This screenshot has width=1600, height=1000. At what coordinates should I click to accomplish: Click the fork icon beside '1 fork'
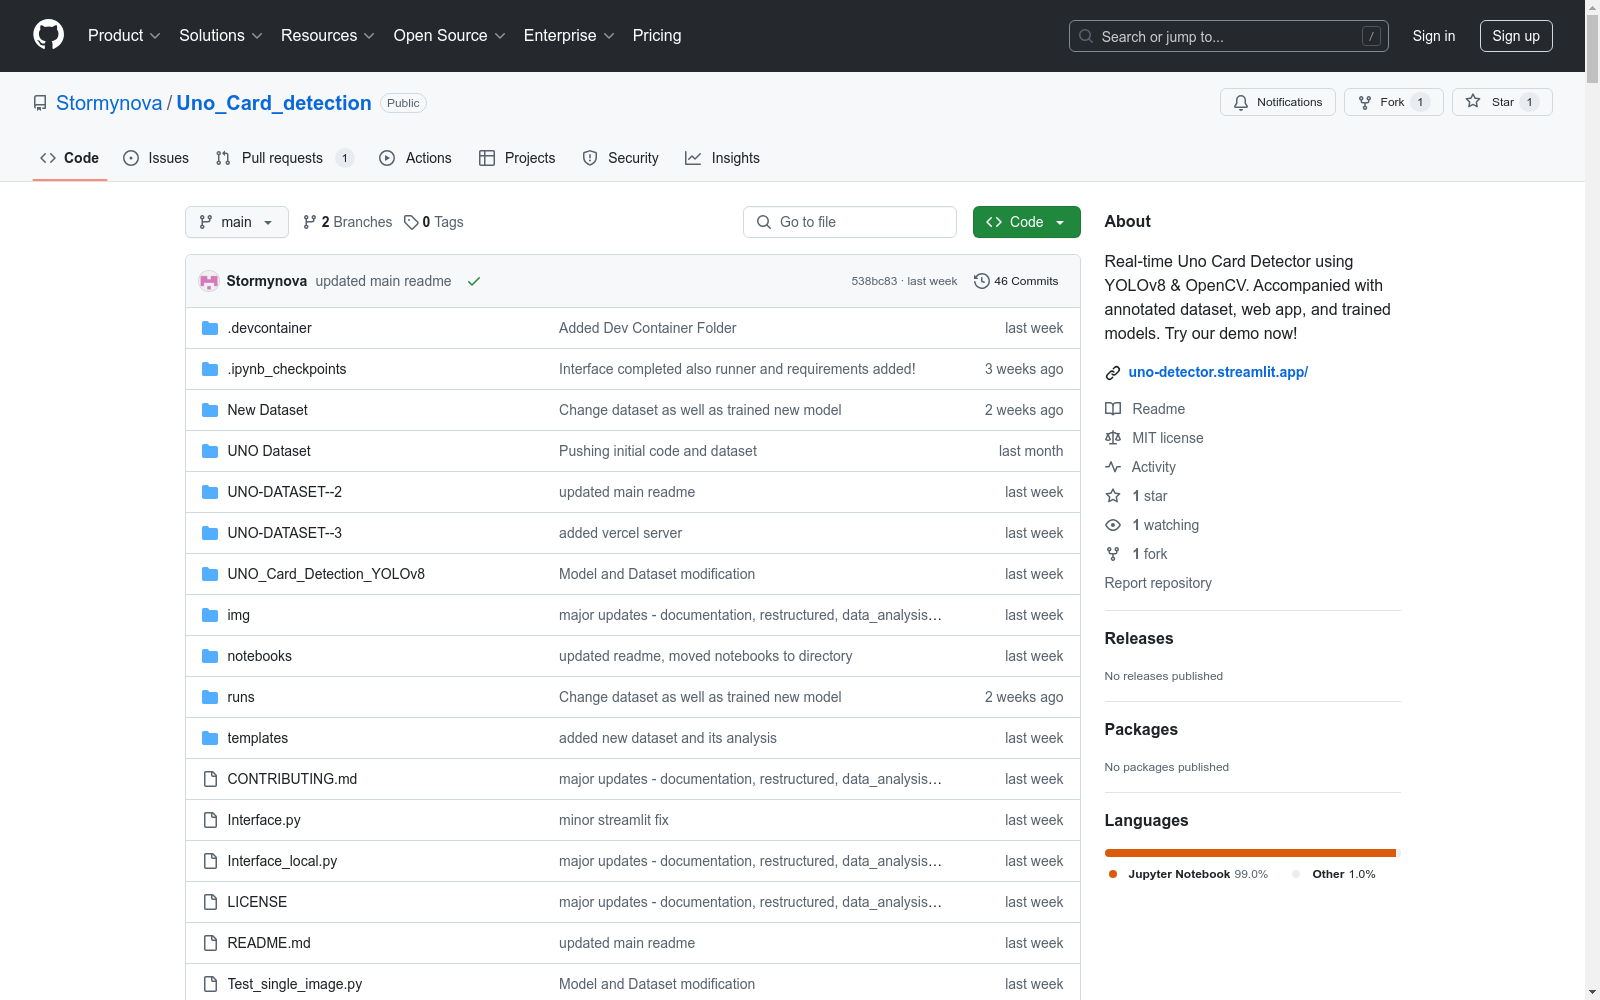(x=1113, y=554)
